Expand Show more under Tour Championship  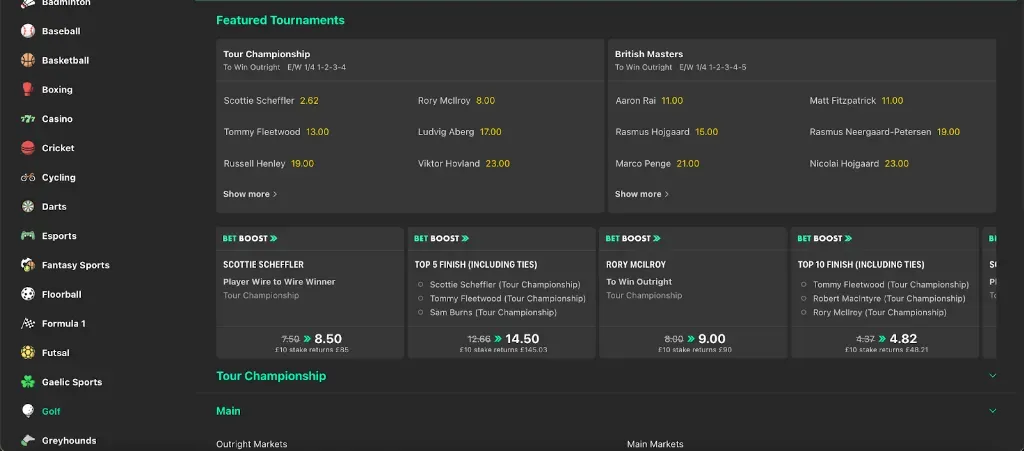250,194
